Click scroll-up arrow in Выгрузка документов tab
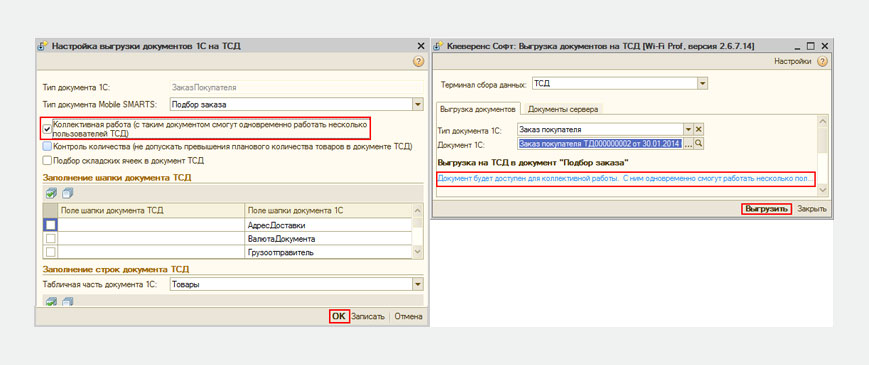Image resolution: width=869 pixels, height=365 pixels. (x=822, y=122)
